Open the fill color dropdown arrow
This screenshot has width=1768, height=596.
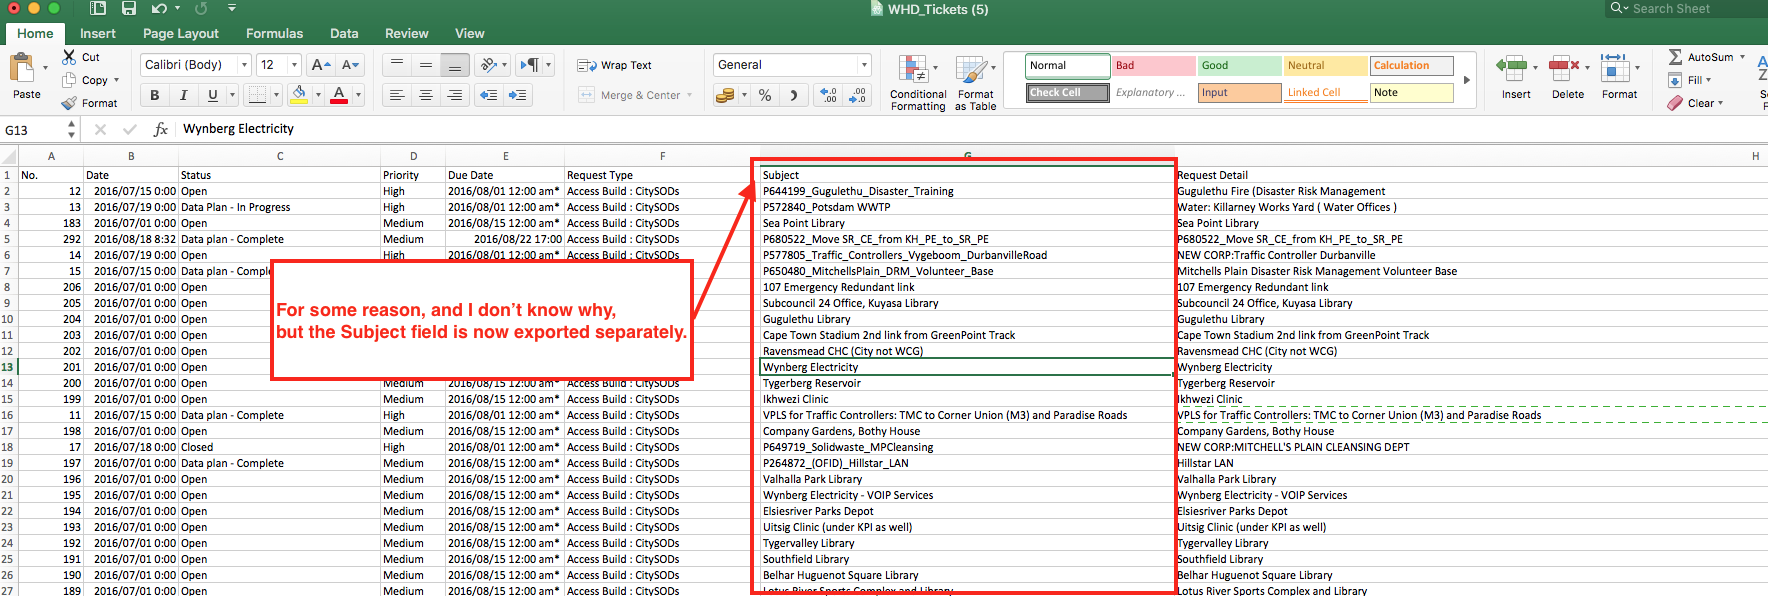click(318, 95)
